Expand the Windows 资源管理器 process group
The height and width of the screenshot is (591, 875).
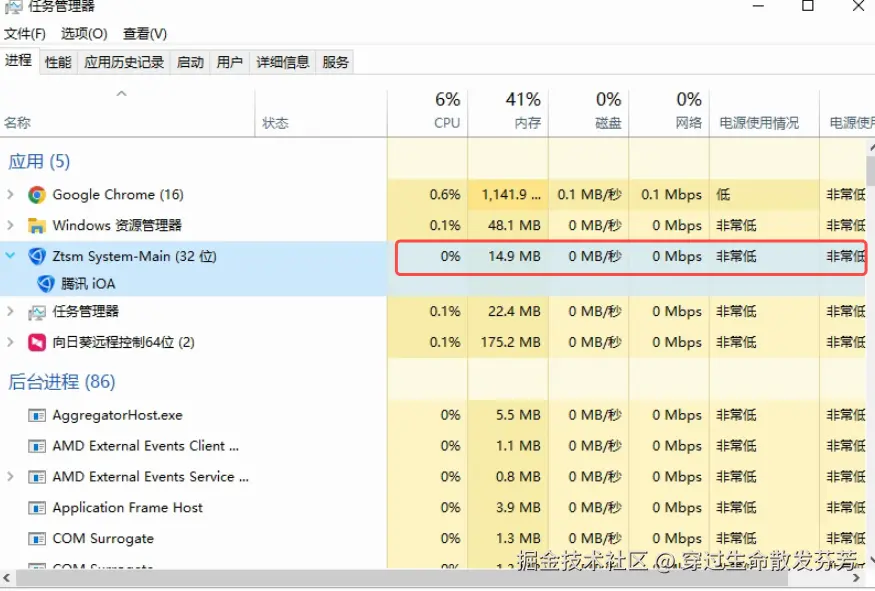tap(11, 225)
